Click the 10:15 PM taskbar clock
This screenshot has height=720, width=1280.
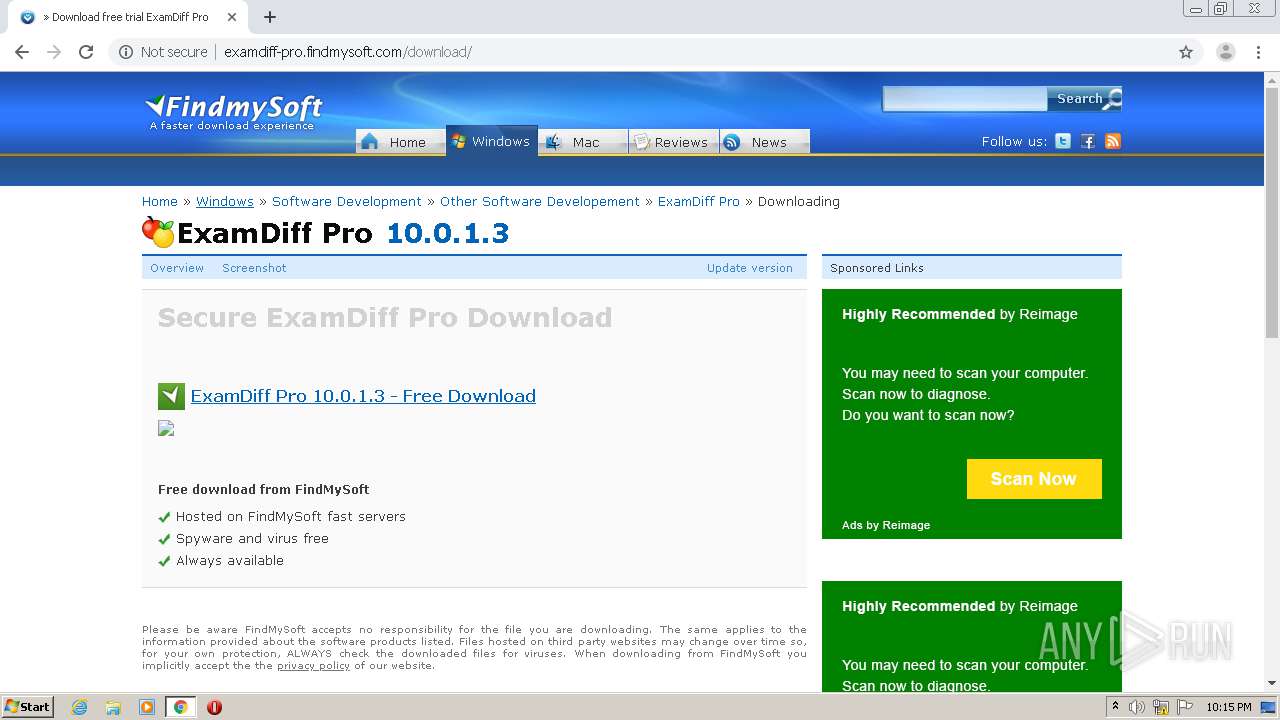point(1228,707)
